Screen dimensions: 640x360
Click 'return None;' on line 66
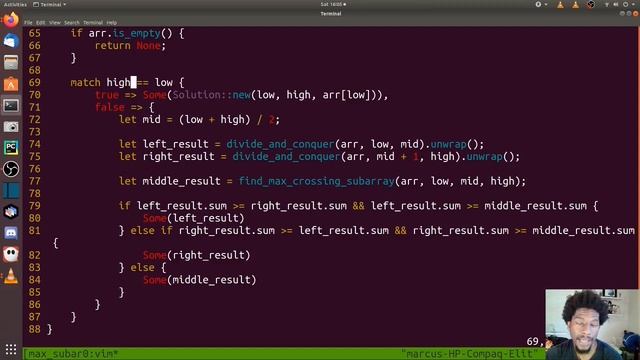[x=130, y=46]
